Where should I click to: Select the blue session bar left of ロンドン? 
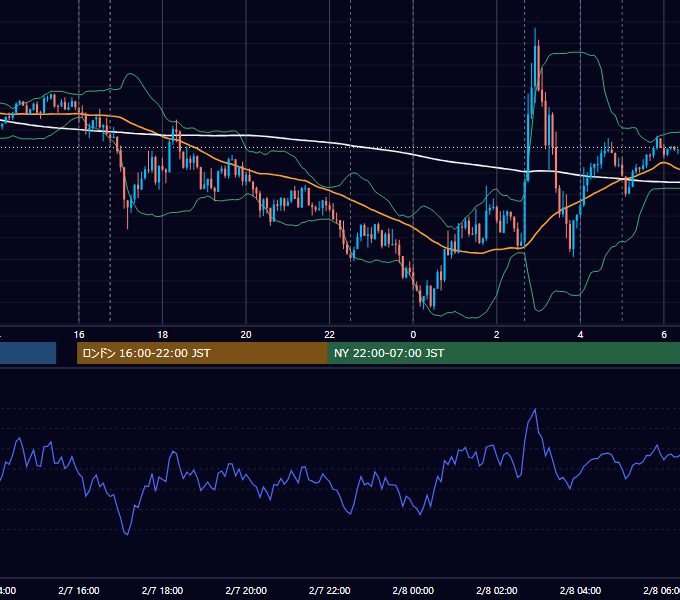(x=28, y=353)
